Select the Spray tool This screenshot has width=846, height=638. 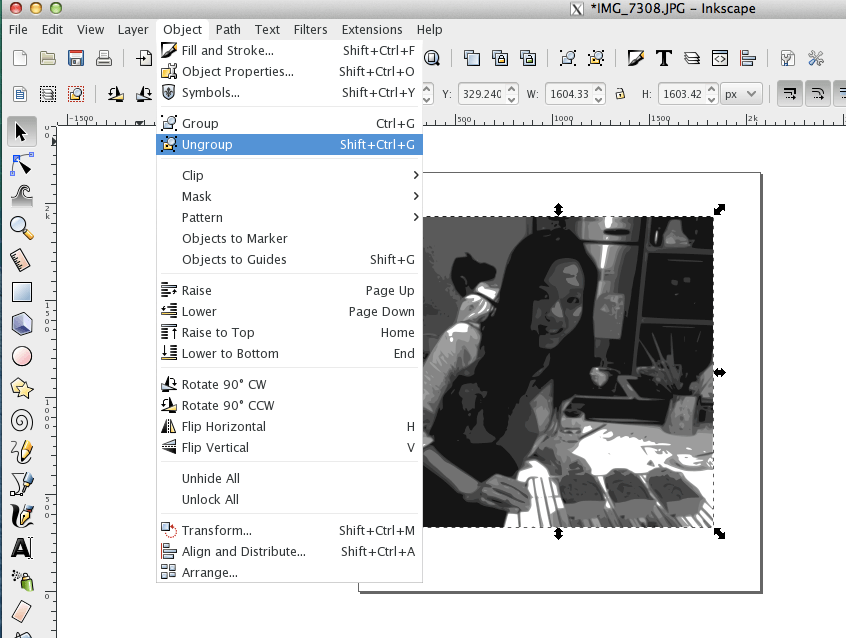tap(22, 580)
